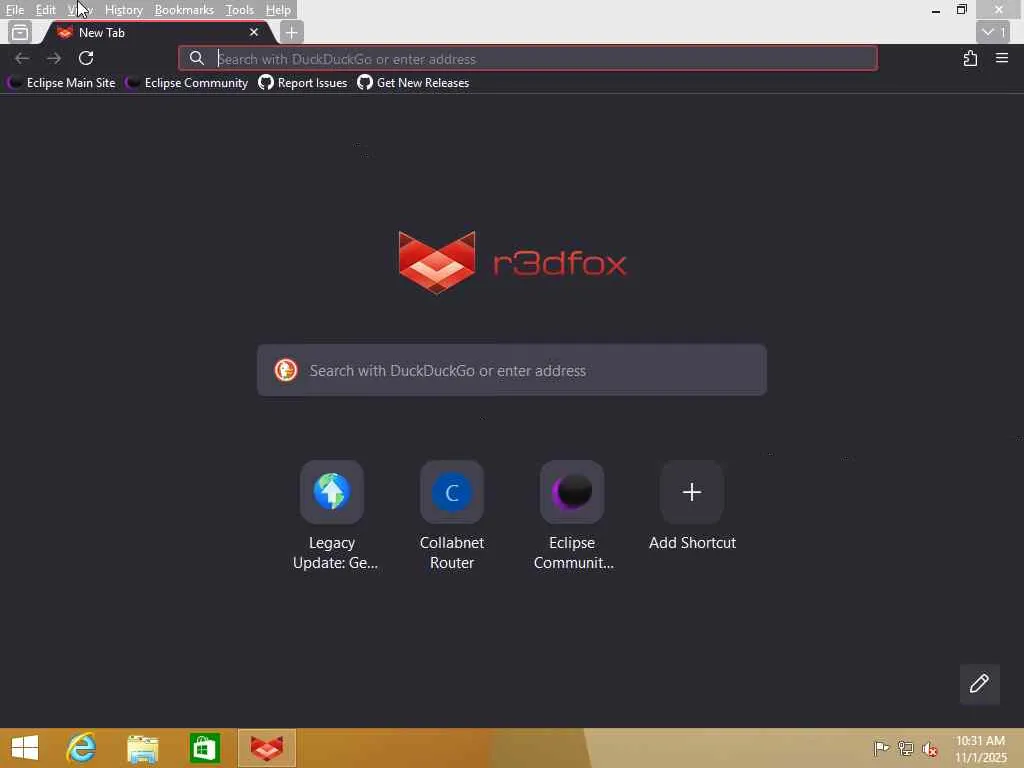Open the Extensions puzzle icon
The image size is (1024, 768).
970,58
